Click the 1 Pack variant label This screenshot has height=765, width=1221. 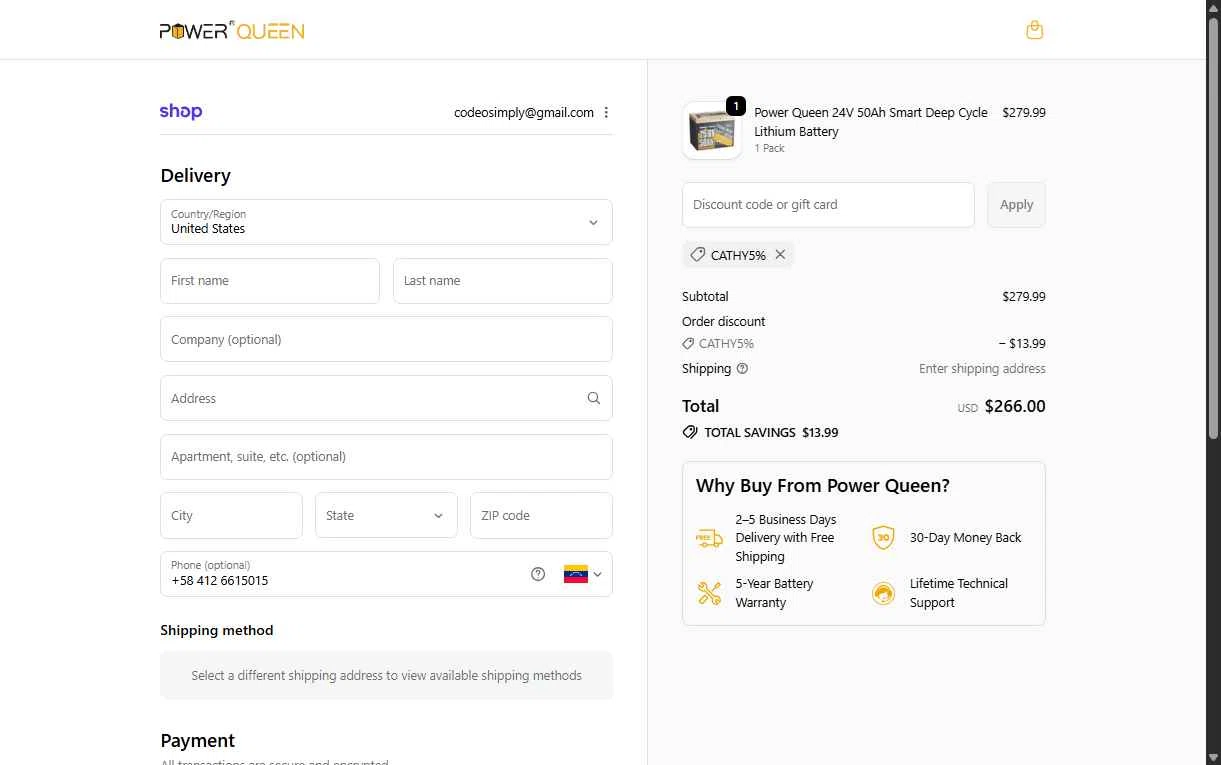coord(769,148)
